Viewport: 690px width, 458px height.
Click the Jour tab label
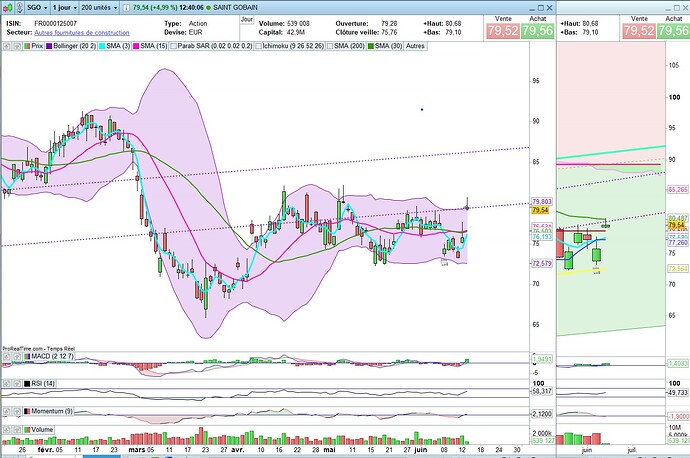(x=247, y=20)
